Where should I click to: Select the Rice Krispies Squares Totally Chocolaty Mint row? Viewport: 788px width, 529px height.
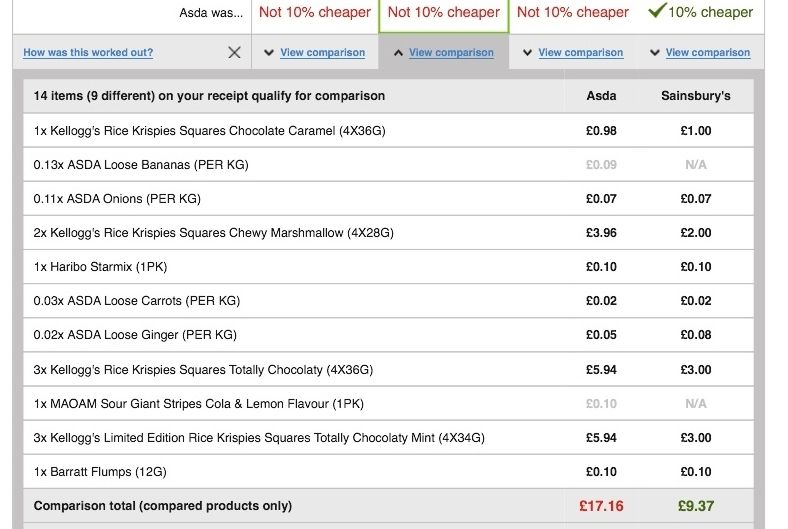coord(258,438)
